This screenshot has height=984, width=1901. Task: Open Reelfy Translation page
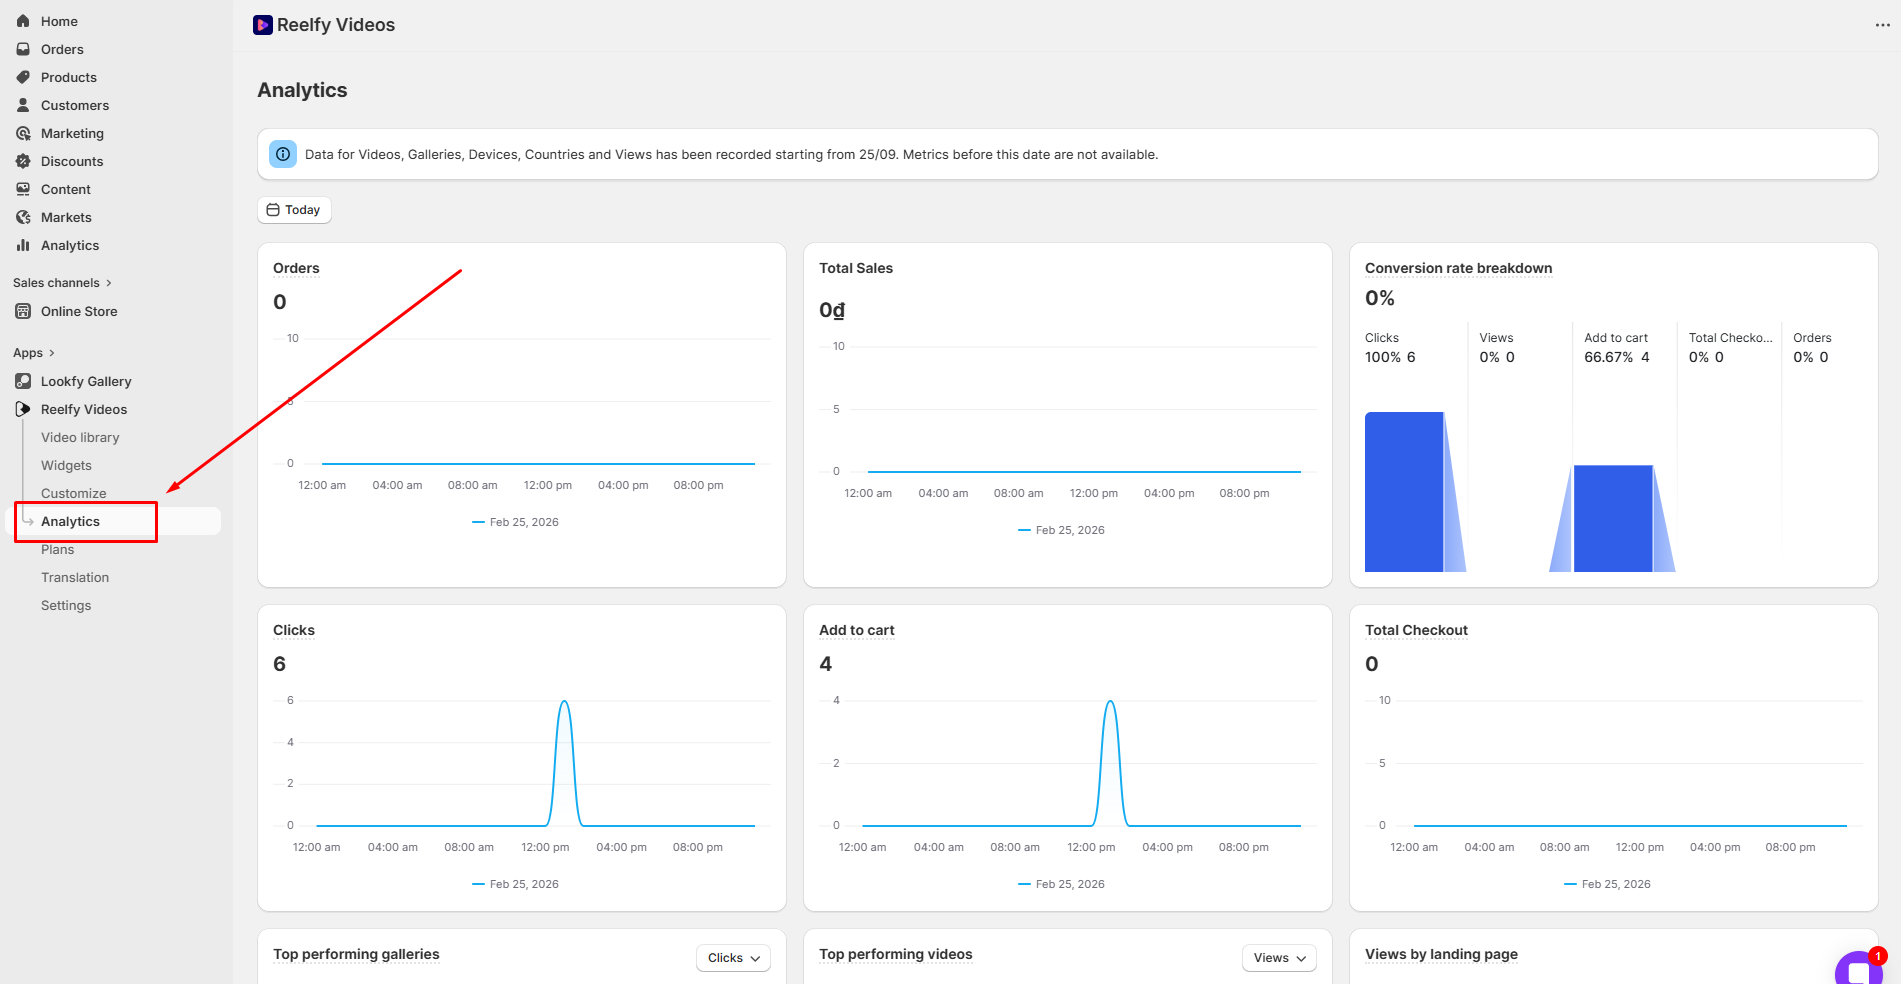point(75,577)
